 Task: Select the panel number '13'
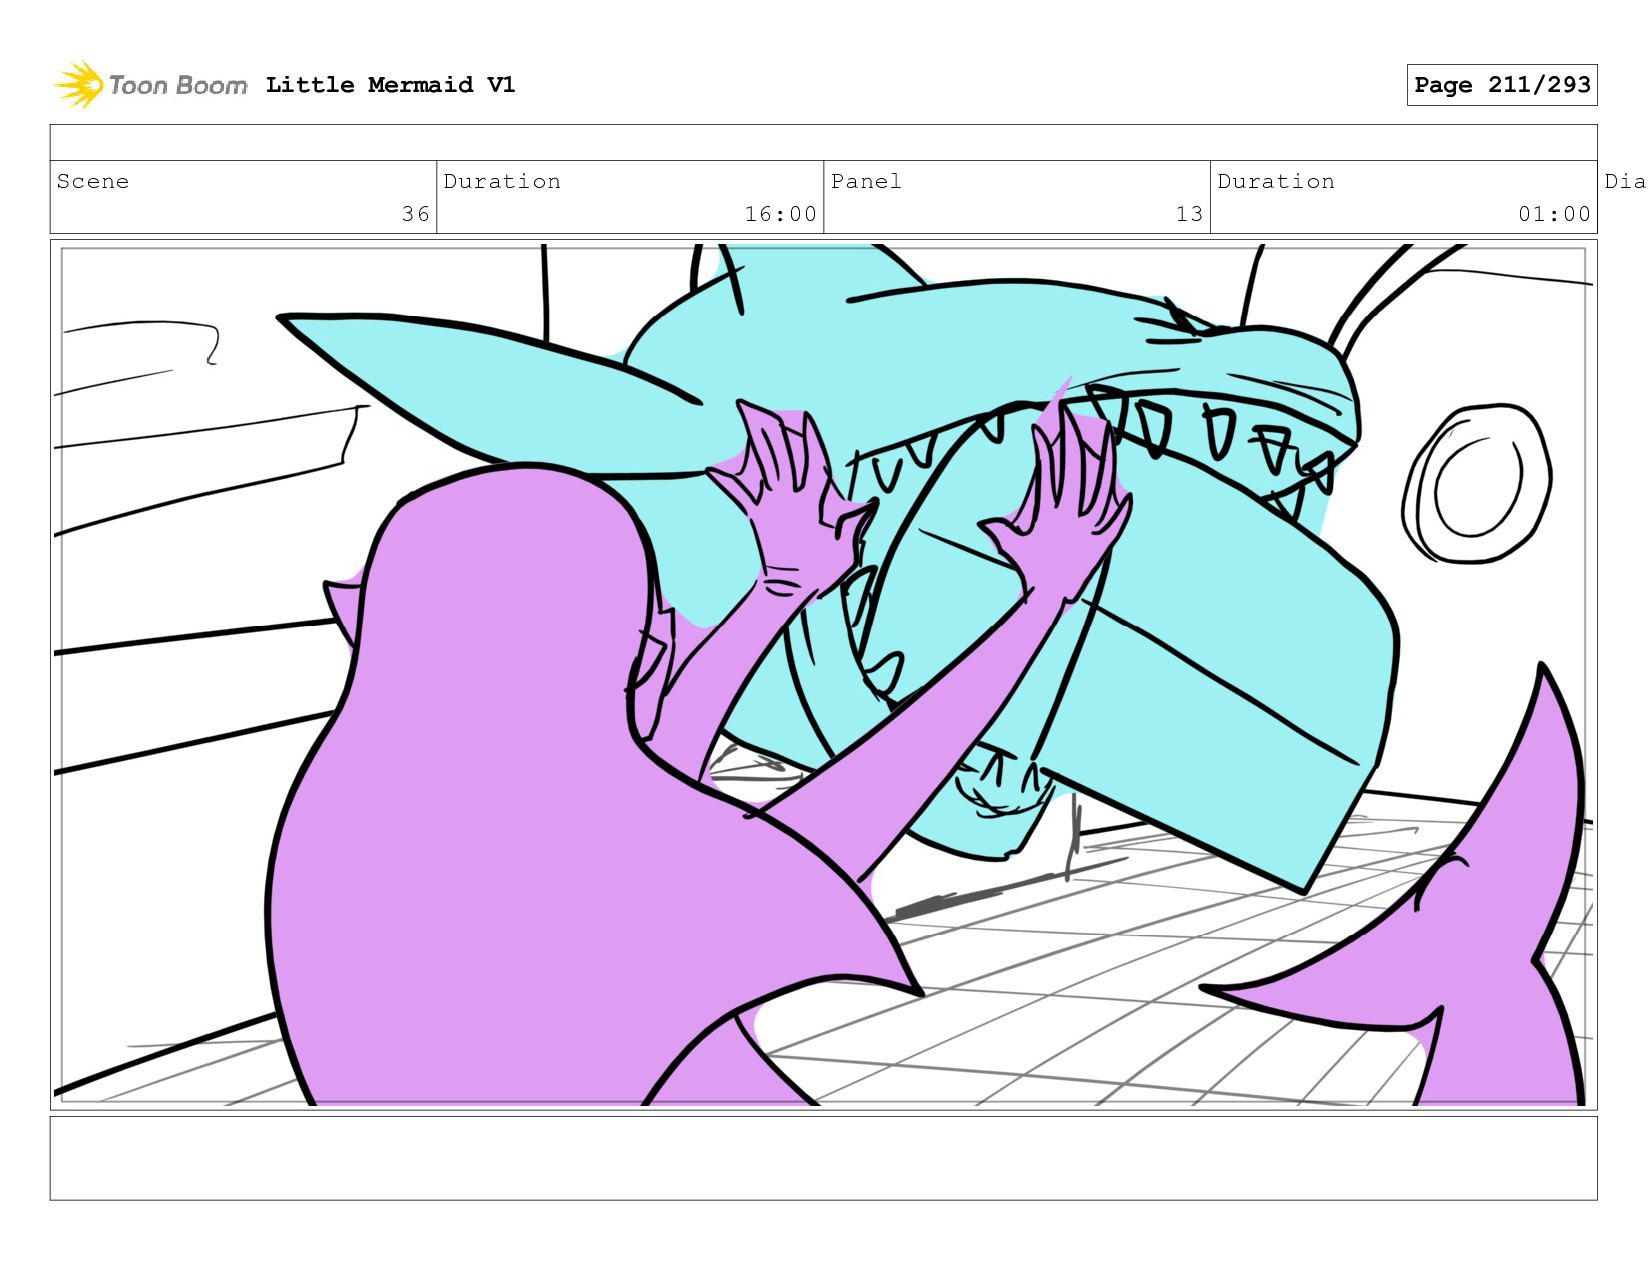click(x=1189, y=214)
